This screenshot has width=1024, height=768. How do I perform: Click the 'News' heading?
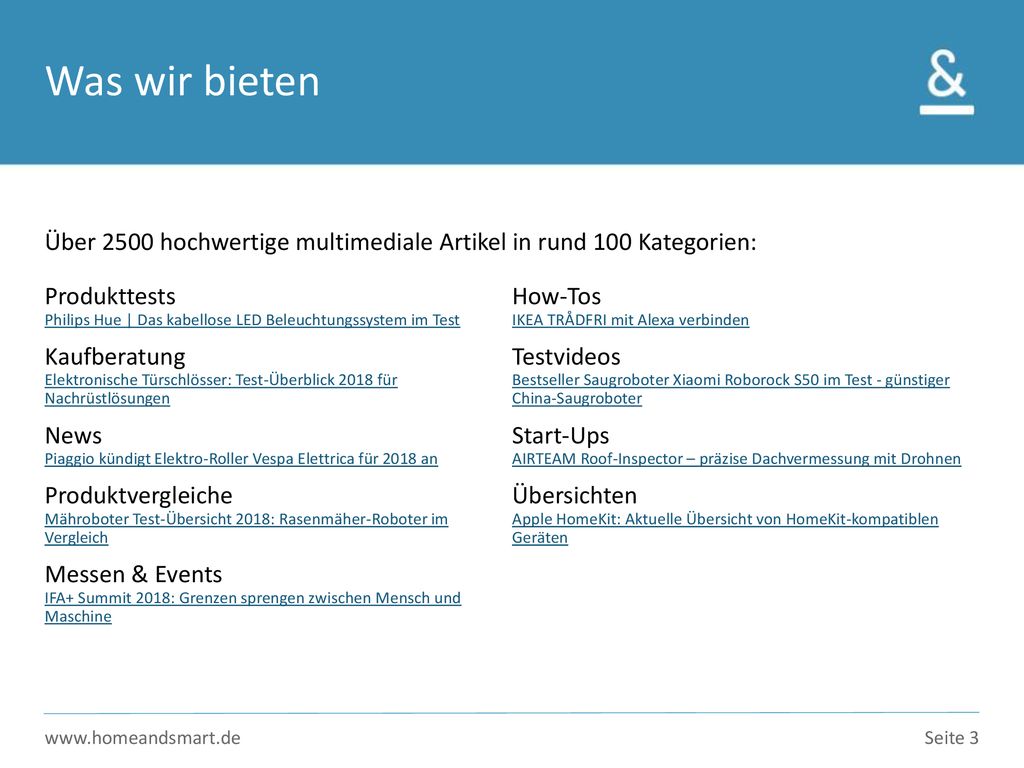73,436
